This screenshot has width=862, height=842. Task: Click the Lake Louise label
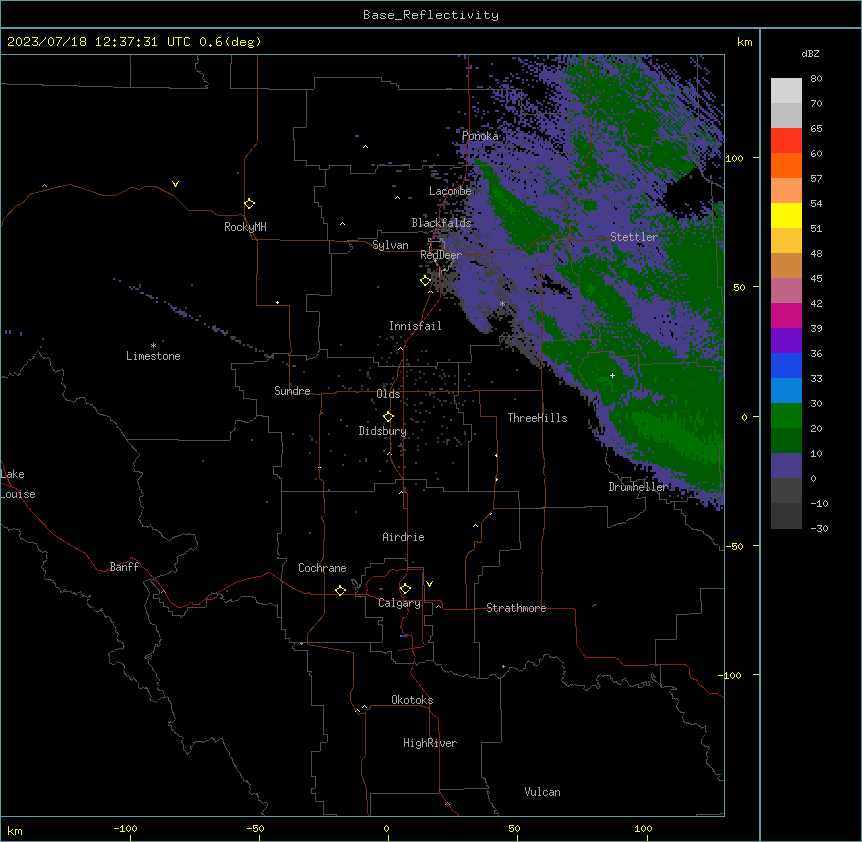pos(18,484)
